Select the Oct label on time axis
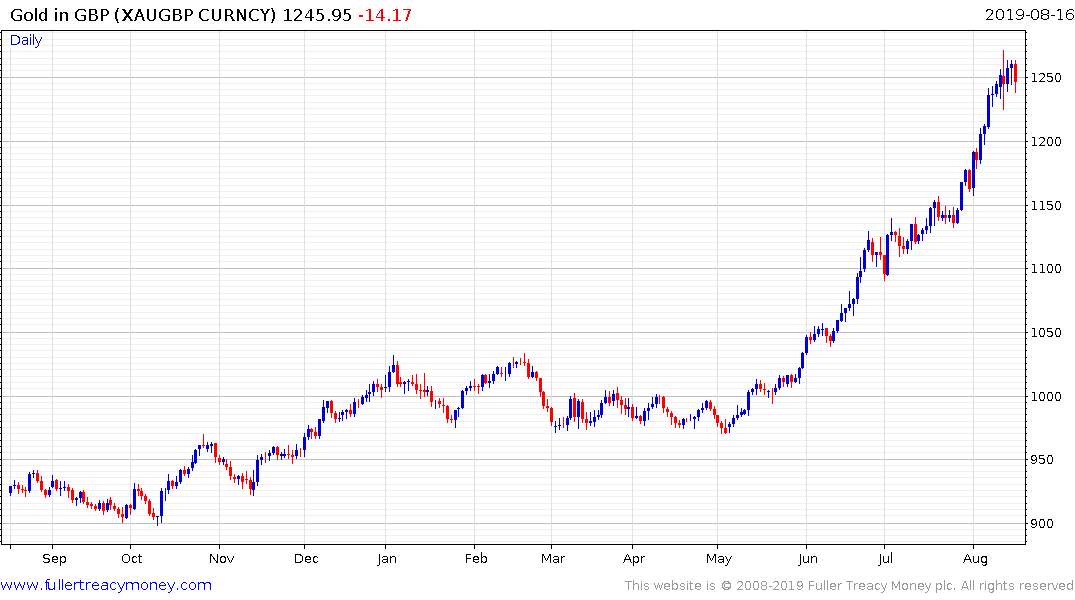 point(132,558)
